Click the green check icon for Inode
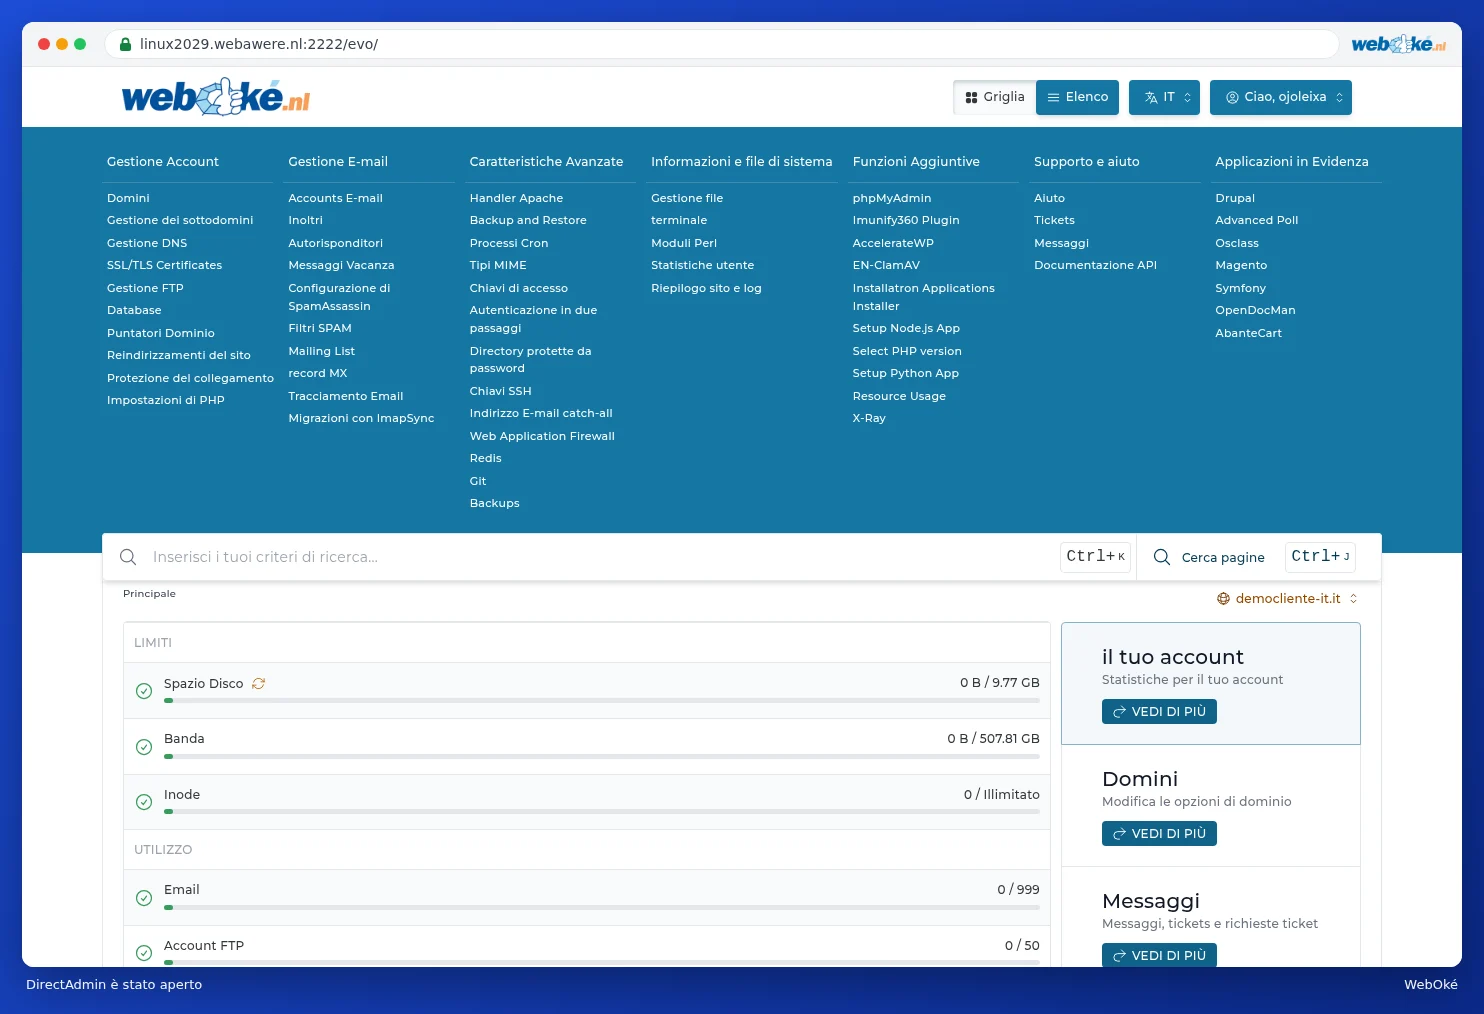This screenshot has width=1484, height=1014. [144, 802]
